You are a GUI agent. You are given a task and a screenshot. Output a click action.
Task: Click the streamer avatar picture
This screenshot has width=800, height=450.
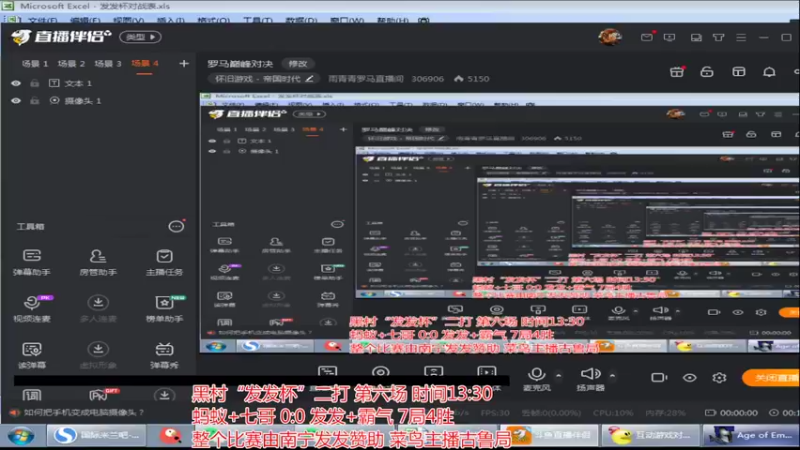pyautogui.click(x=610, y=37)
